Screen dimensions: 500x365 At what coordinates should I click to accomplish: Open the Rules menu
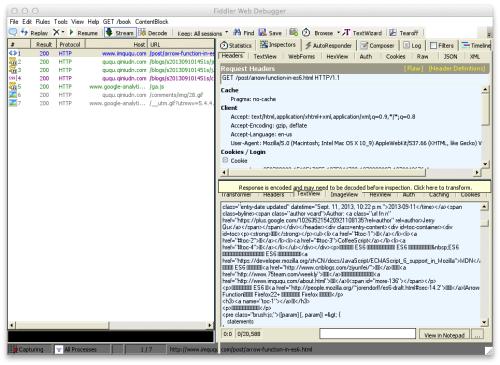pos(43,22)
